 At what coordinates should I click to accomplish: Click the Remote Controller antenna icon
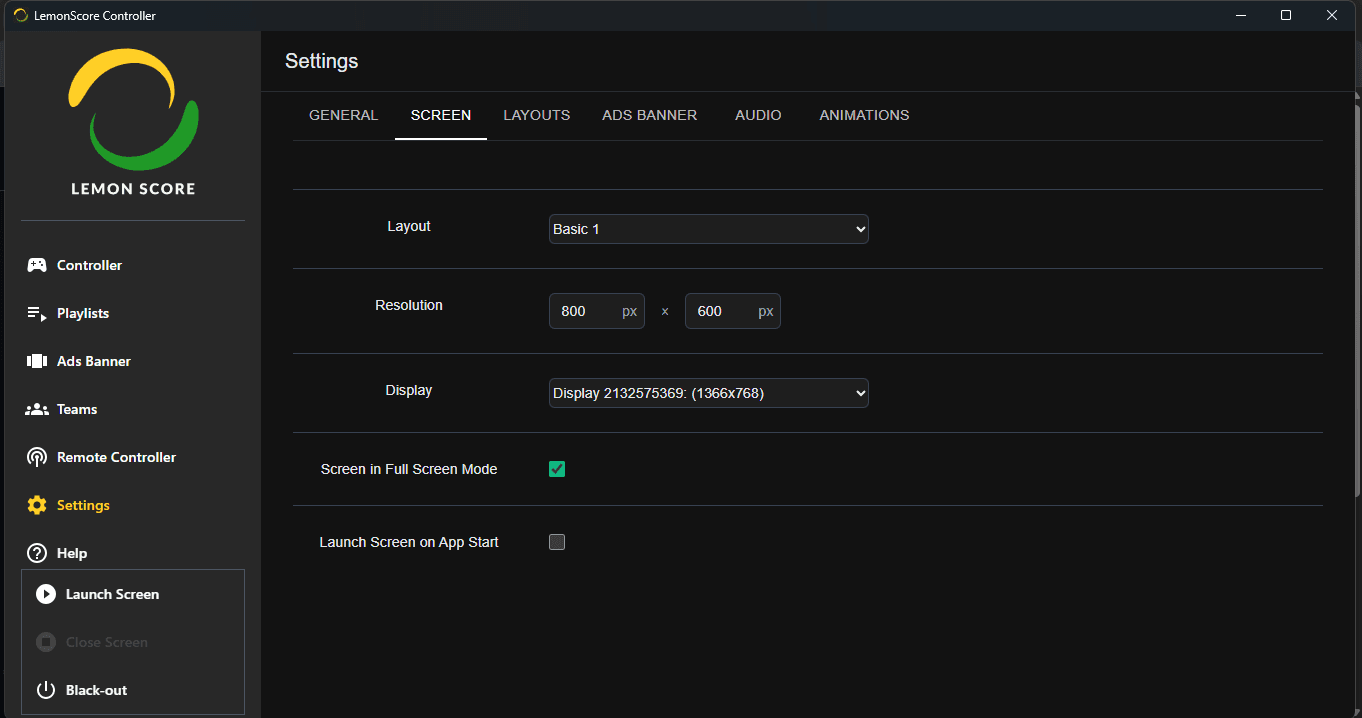click(37, 457)
